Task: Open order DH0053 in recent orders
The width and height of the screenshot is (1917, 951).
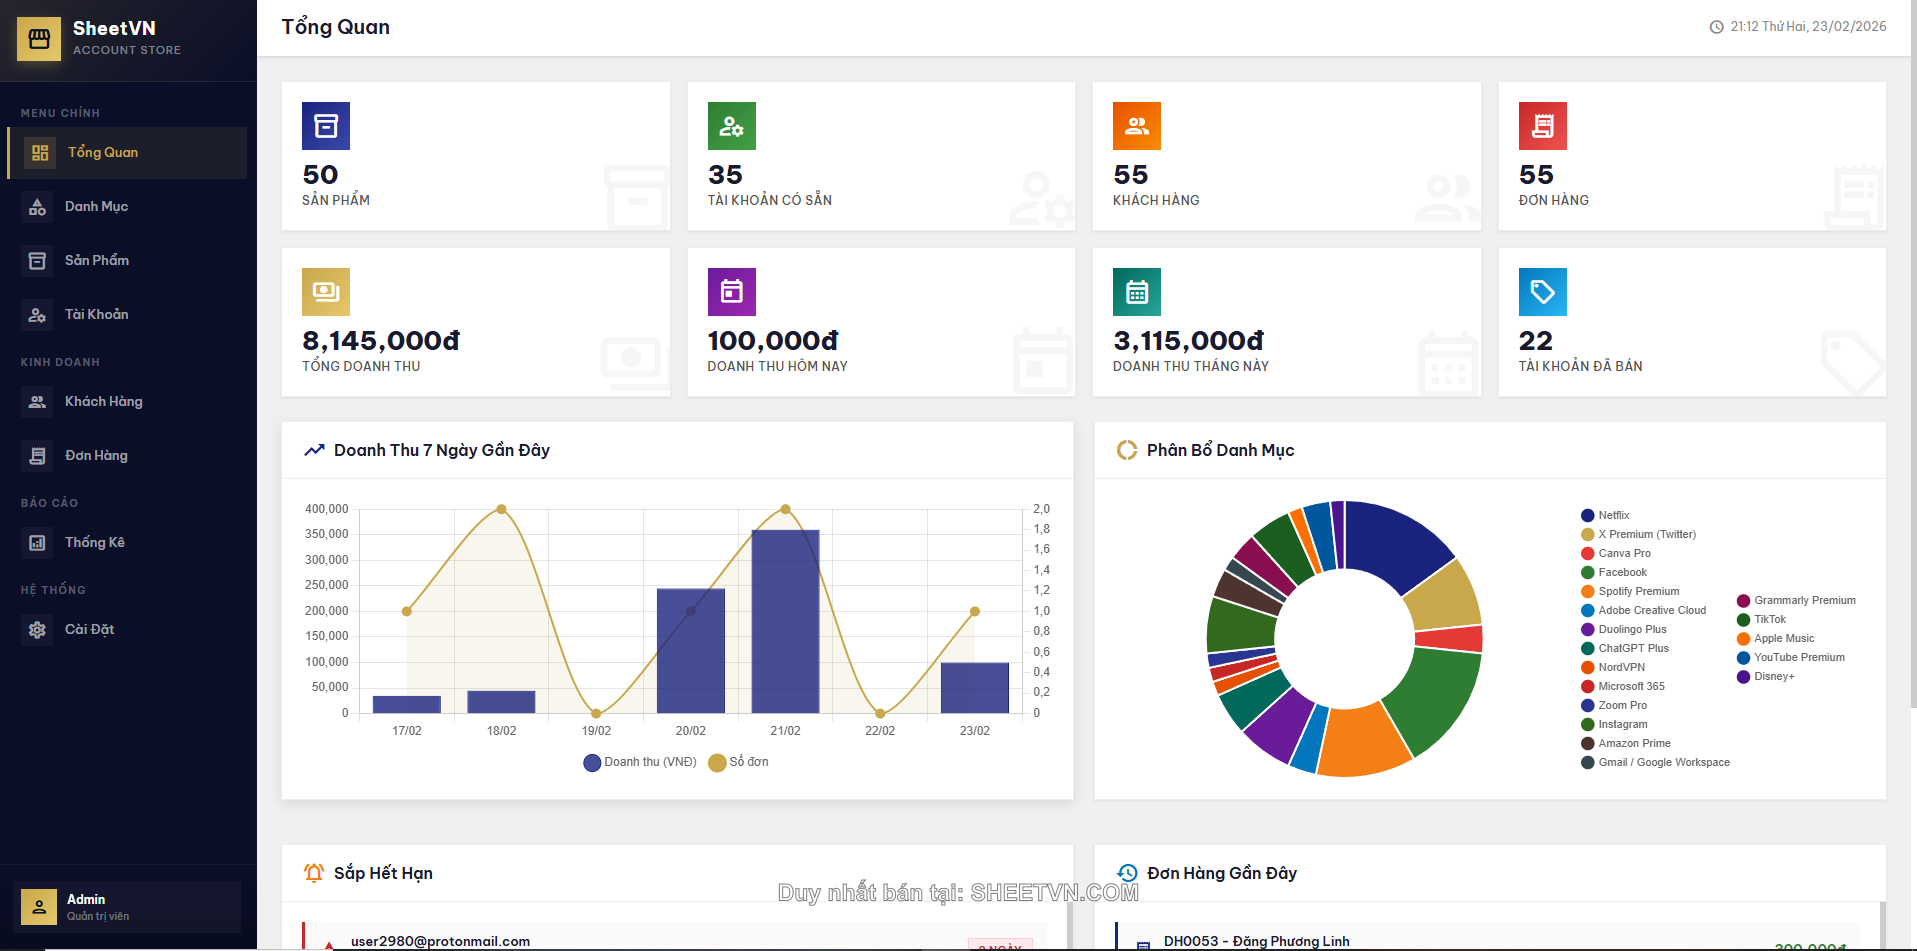Action: click(x=1256, y=941)
